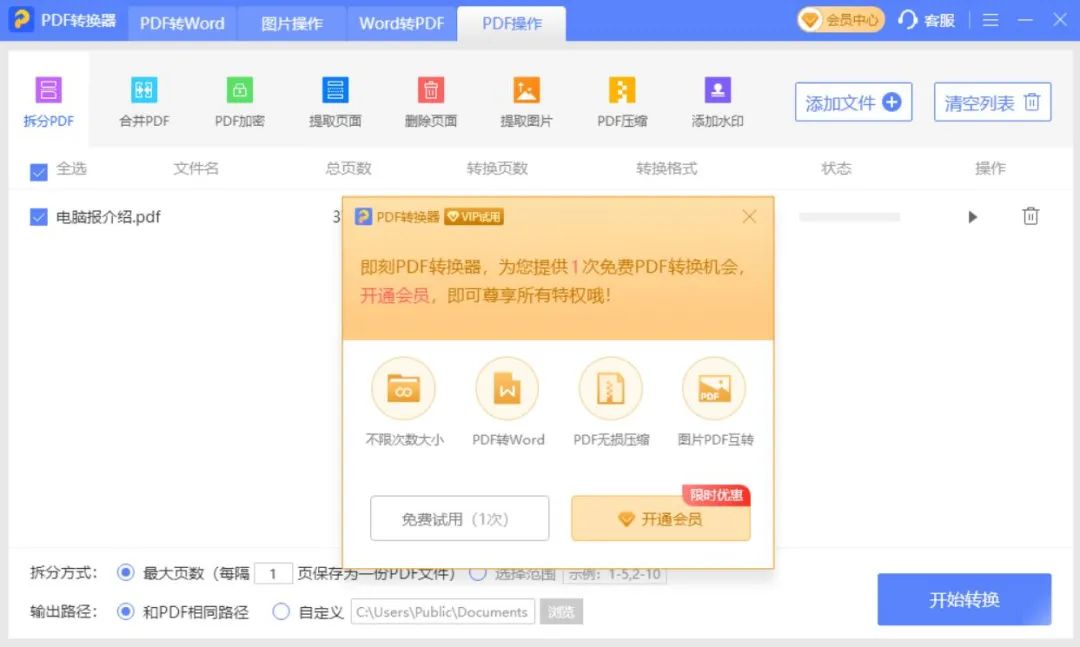This screenshot has height=647, width=1080.
Task: Click the 不限次数大小 feature icon
Action: (404, 388)
